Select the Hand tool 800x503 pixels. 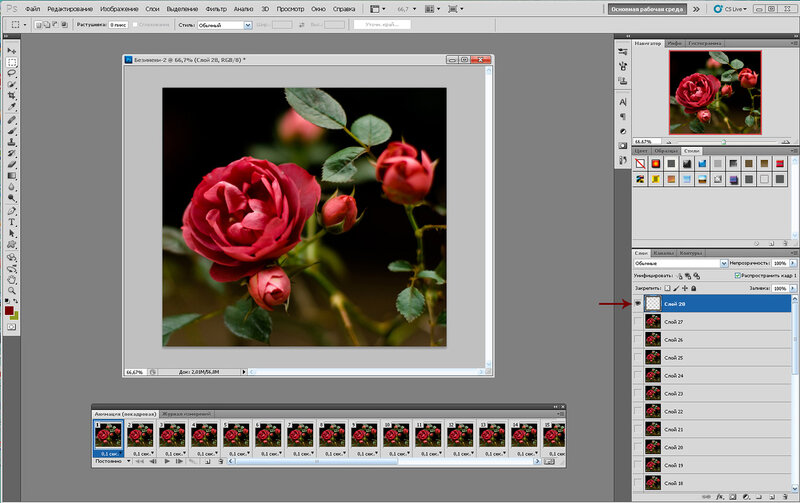(x=11, y=280)
